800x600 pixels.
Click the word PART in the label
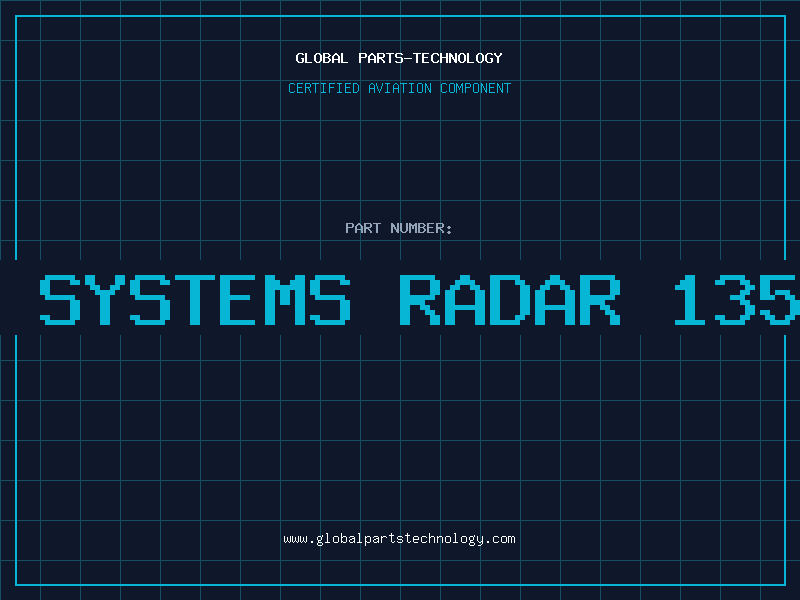click(x=362, y=228)
